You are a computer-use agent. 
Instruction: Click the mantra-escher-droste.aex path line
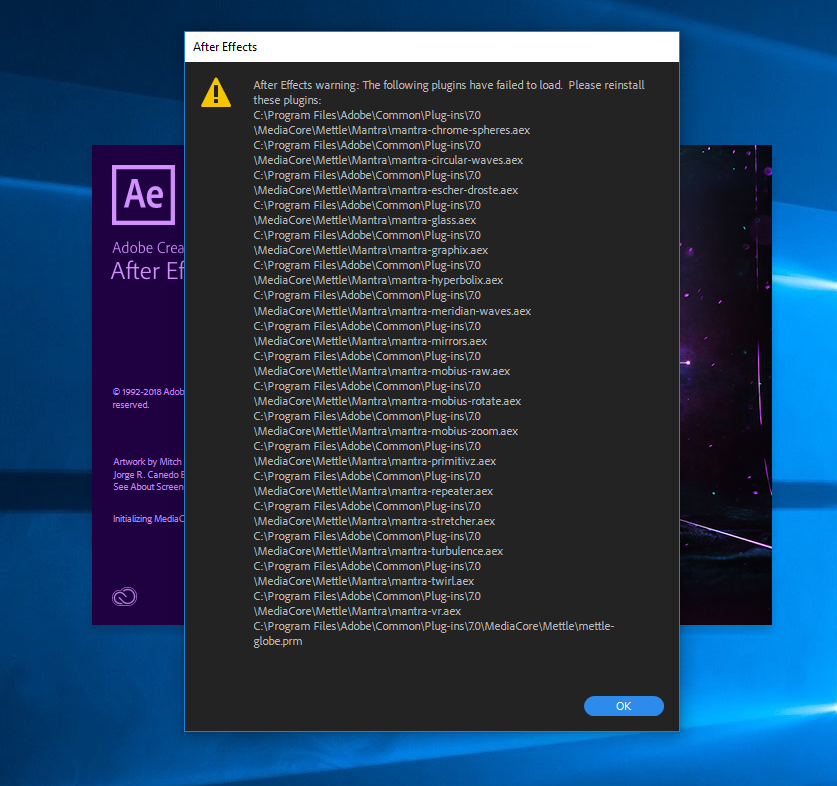click(385, 190)
